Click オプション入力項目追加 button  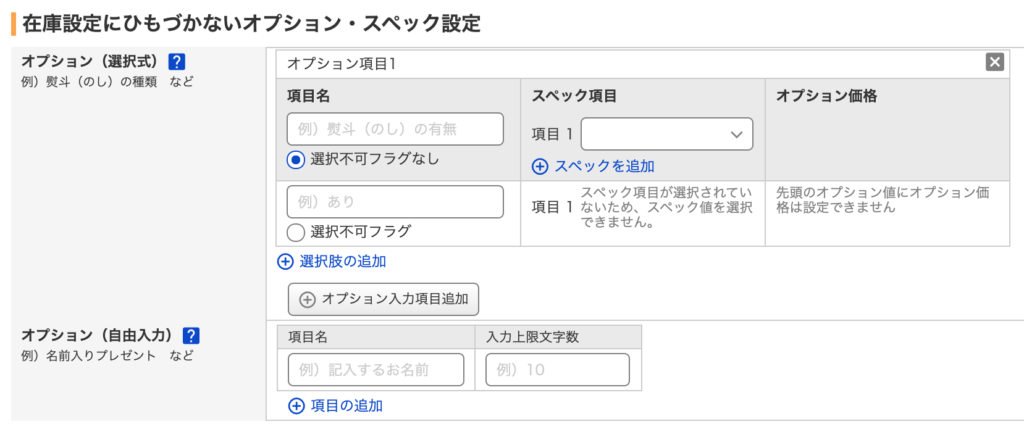pos(383,300)
